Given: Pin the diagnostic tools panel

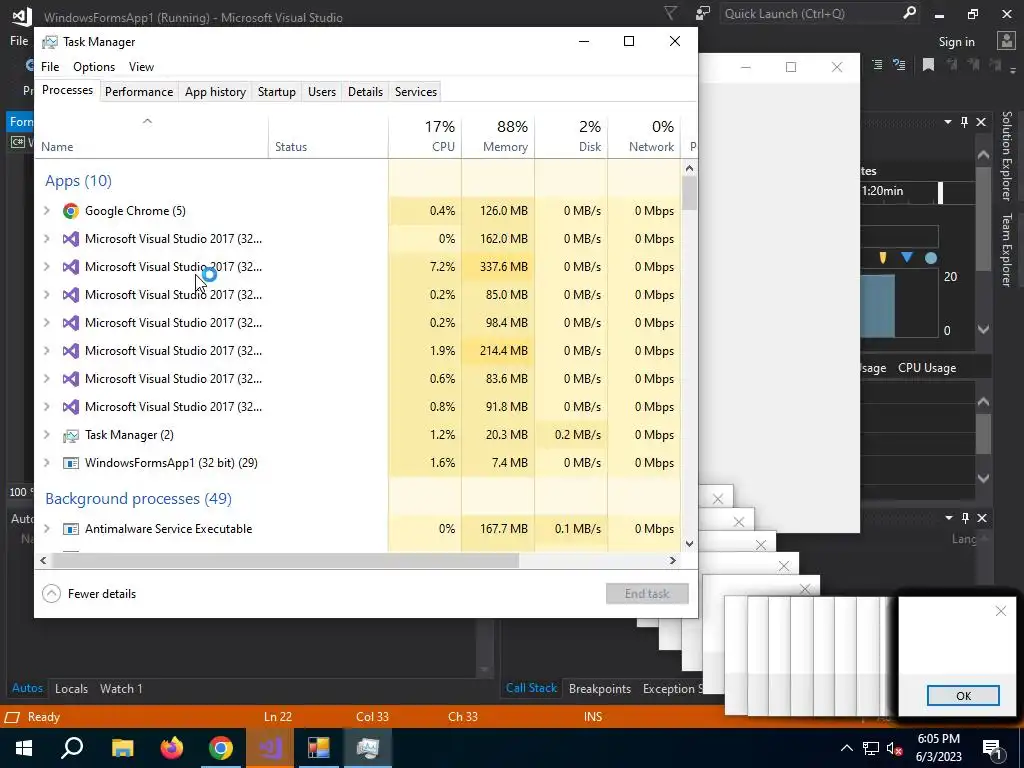Looking at the screenshot, I should click(965, 122).
